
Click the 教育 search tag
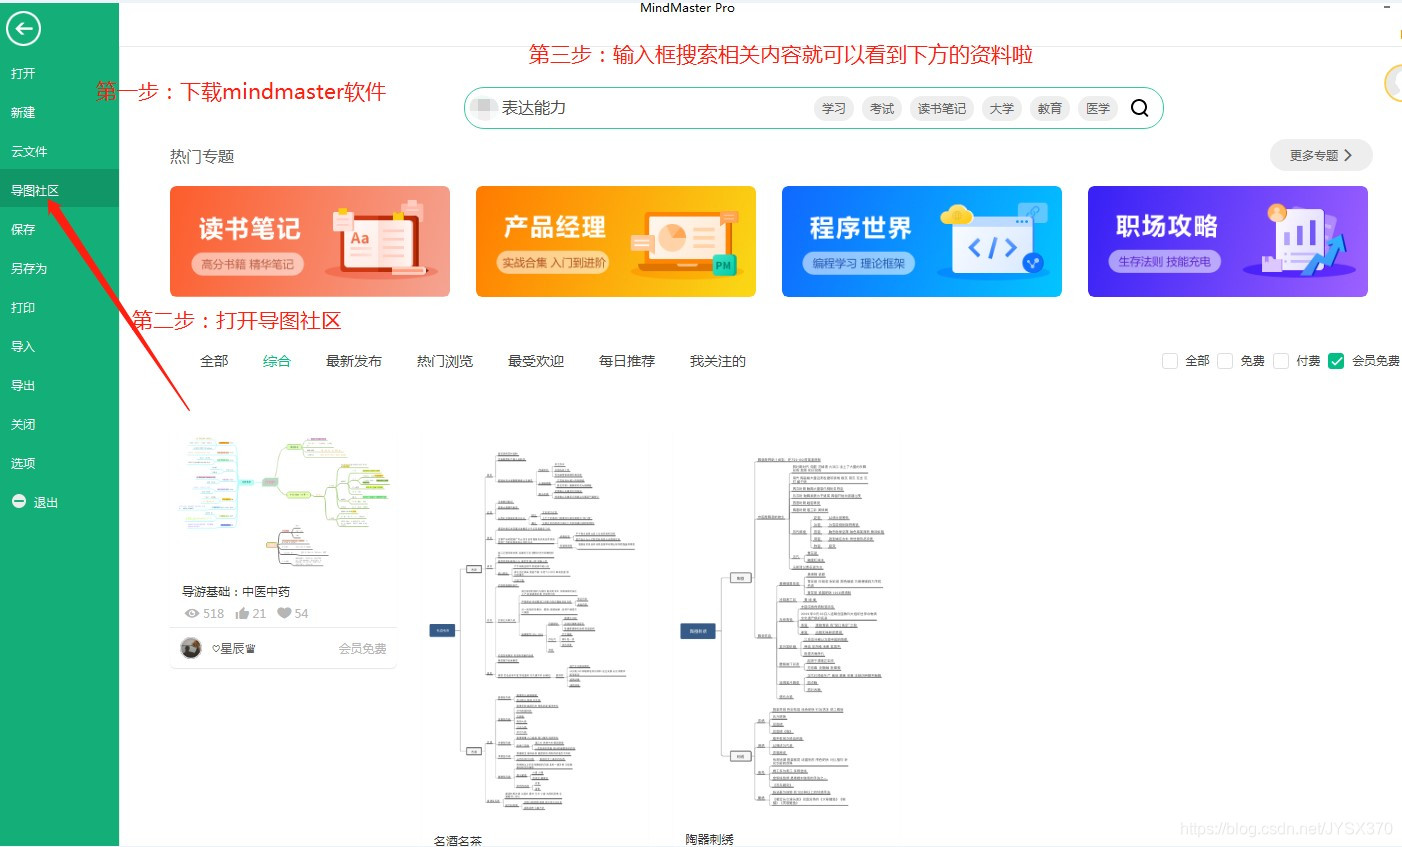pyautogui.click(x=1050, y=108)
